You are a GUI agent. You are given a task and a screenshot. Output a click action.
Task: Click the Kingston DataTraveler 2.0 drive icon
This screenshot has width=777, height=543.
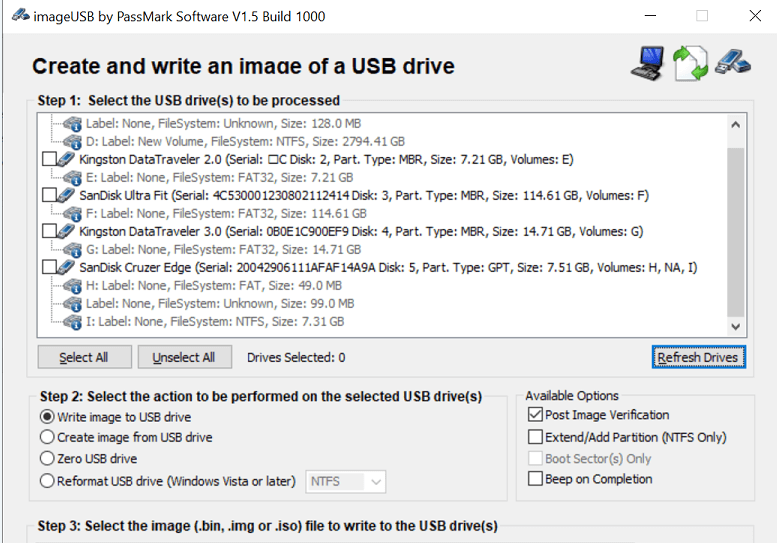pos(67,160)
